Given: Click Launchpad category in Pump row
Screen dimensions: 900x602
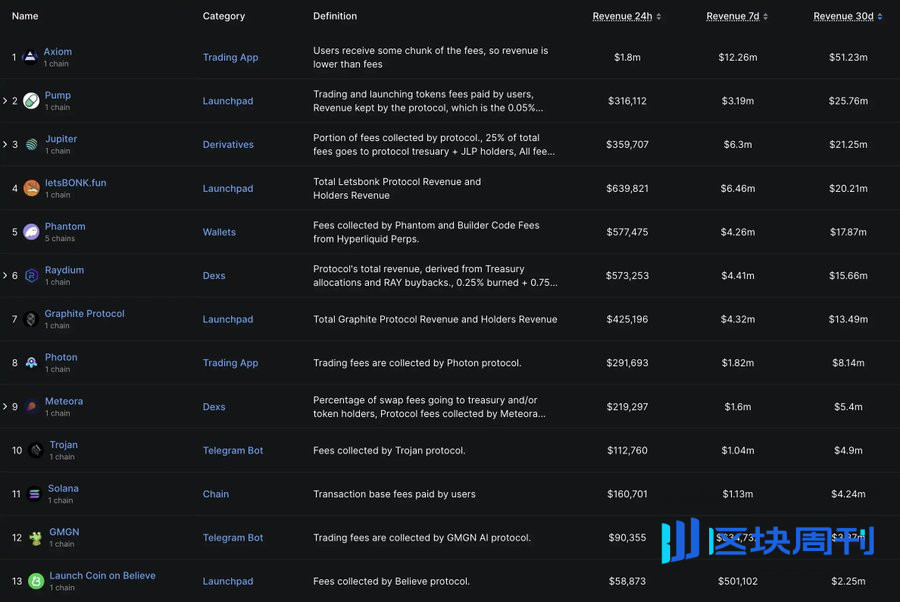Looking at the screenshot, I should tap(228, 101).
